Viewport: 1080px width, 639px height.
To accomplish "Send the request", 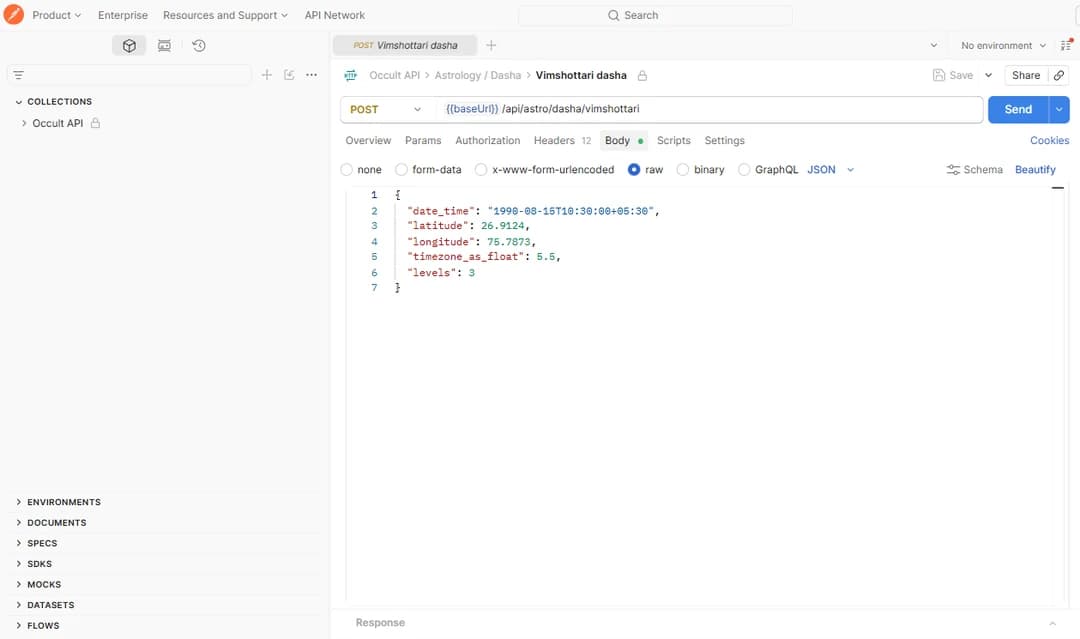I will tap(1018, 109).
